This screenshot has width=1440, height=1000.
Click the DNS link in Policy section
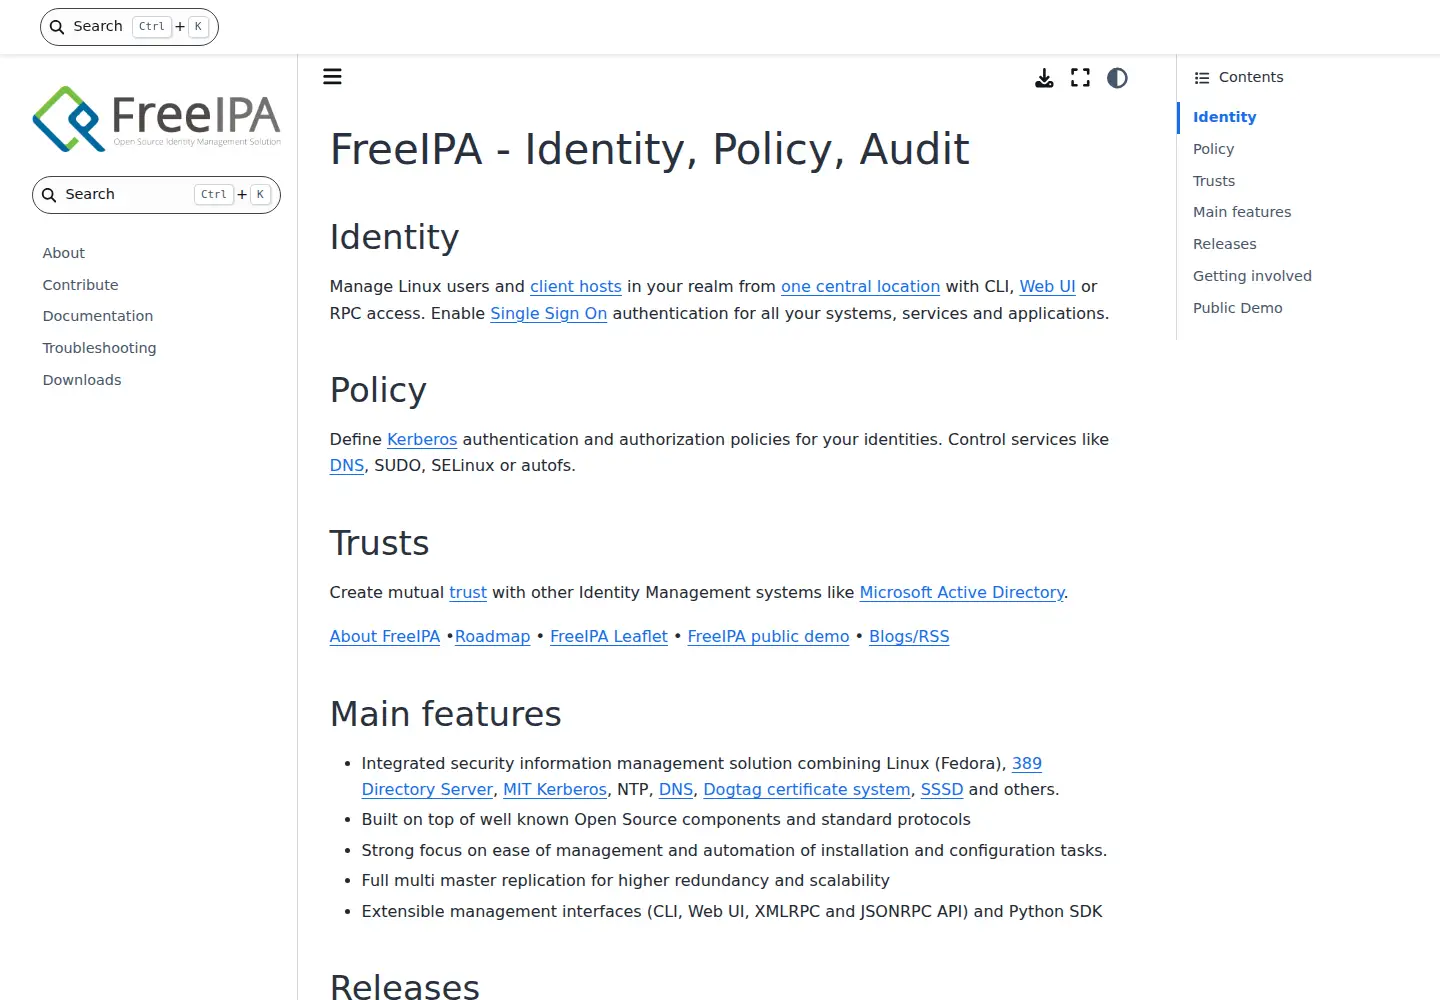pos(347,466)
